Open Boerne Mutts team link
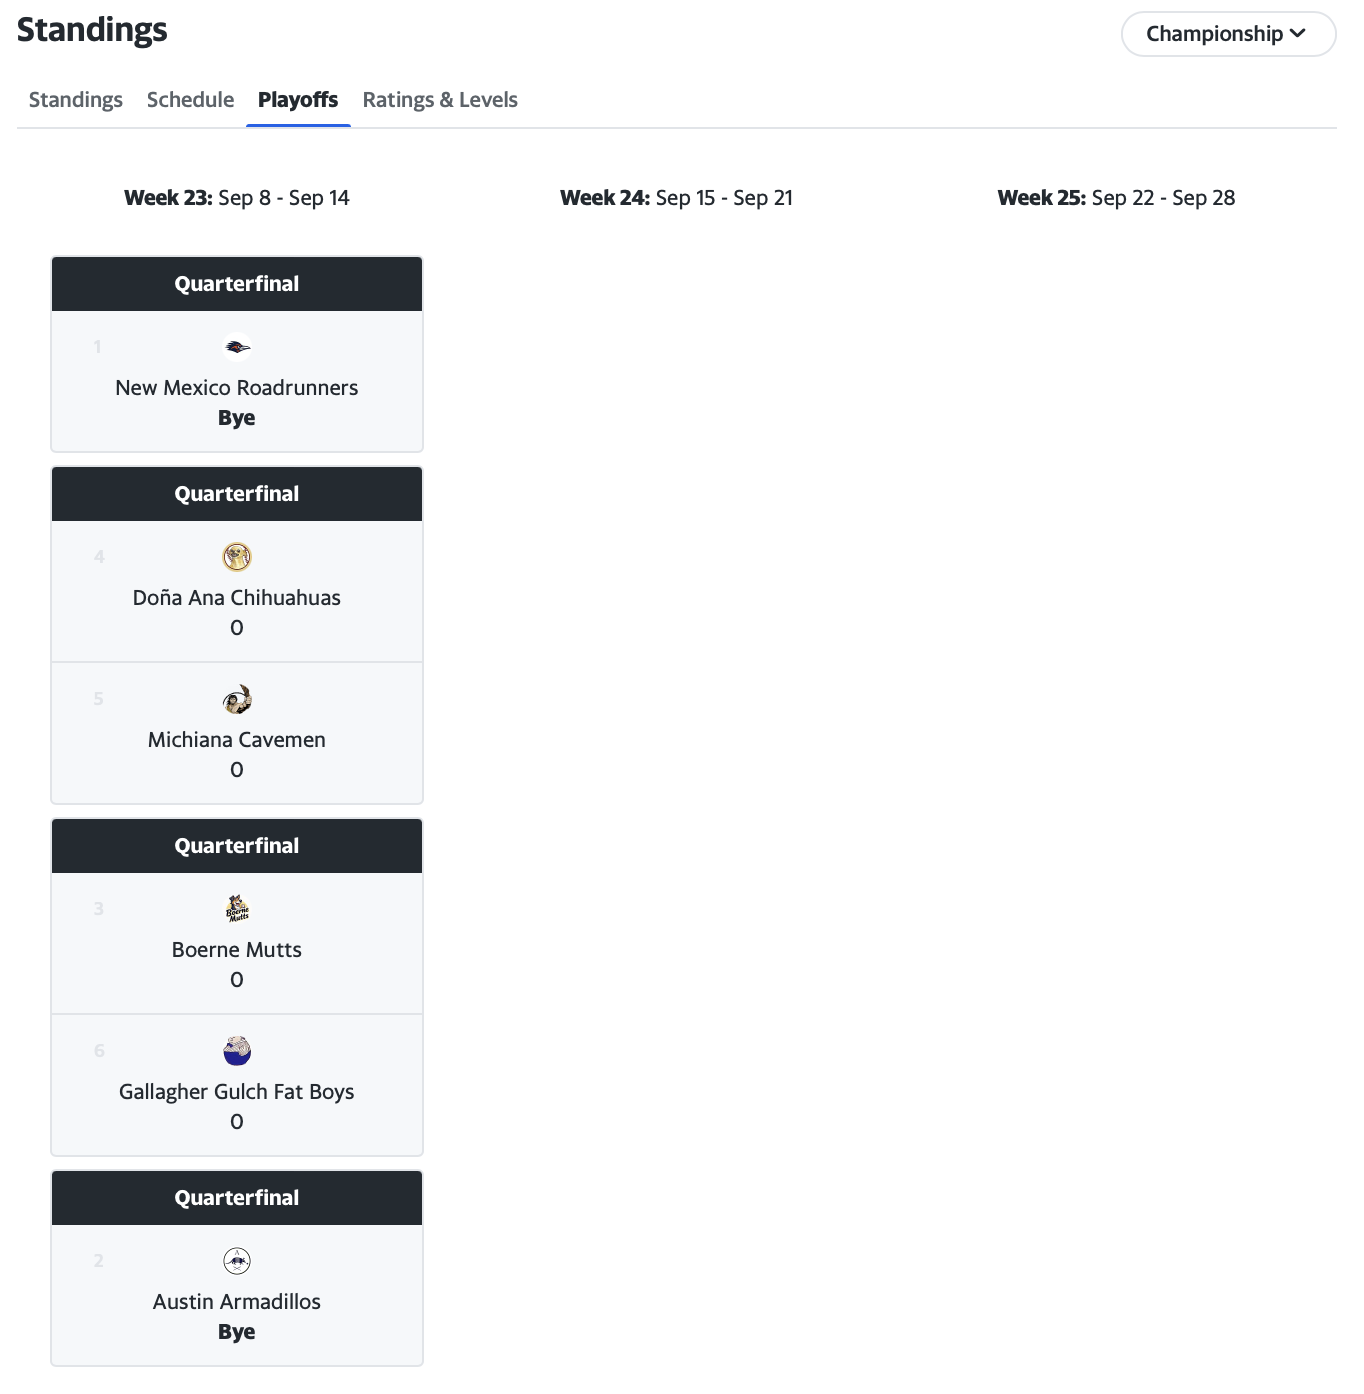The image size is (1364, 1394). click(237, 950)
